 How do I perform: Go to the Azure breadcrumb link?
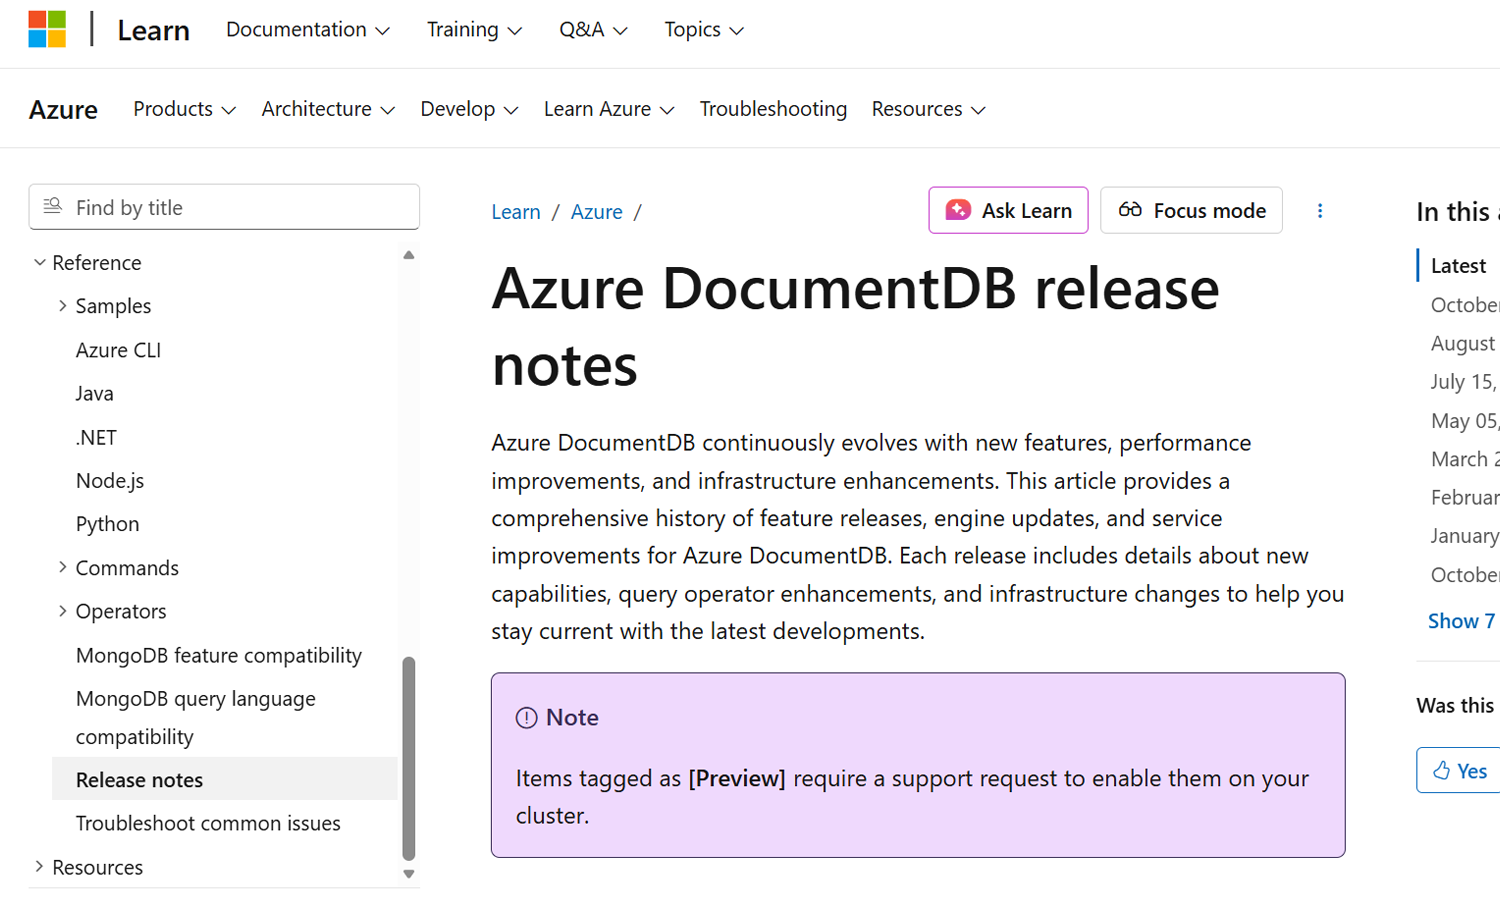(x=596, y=212)
